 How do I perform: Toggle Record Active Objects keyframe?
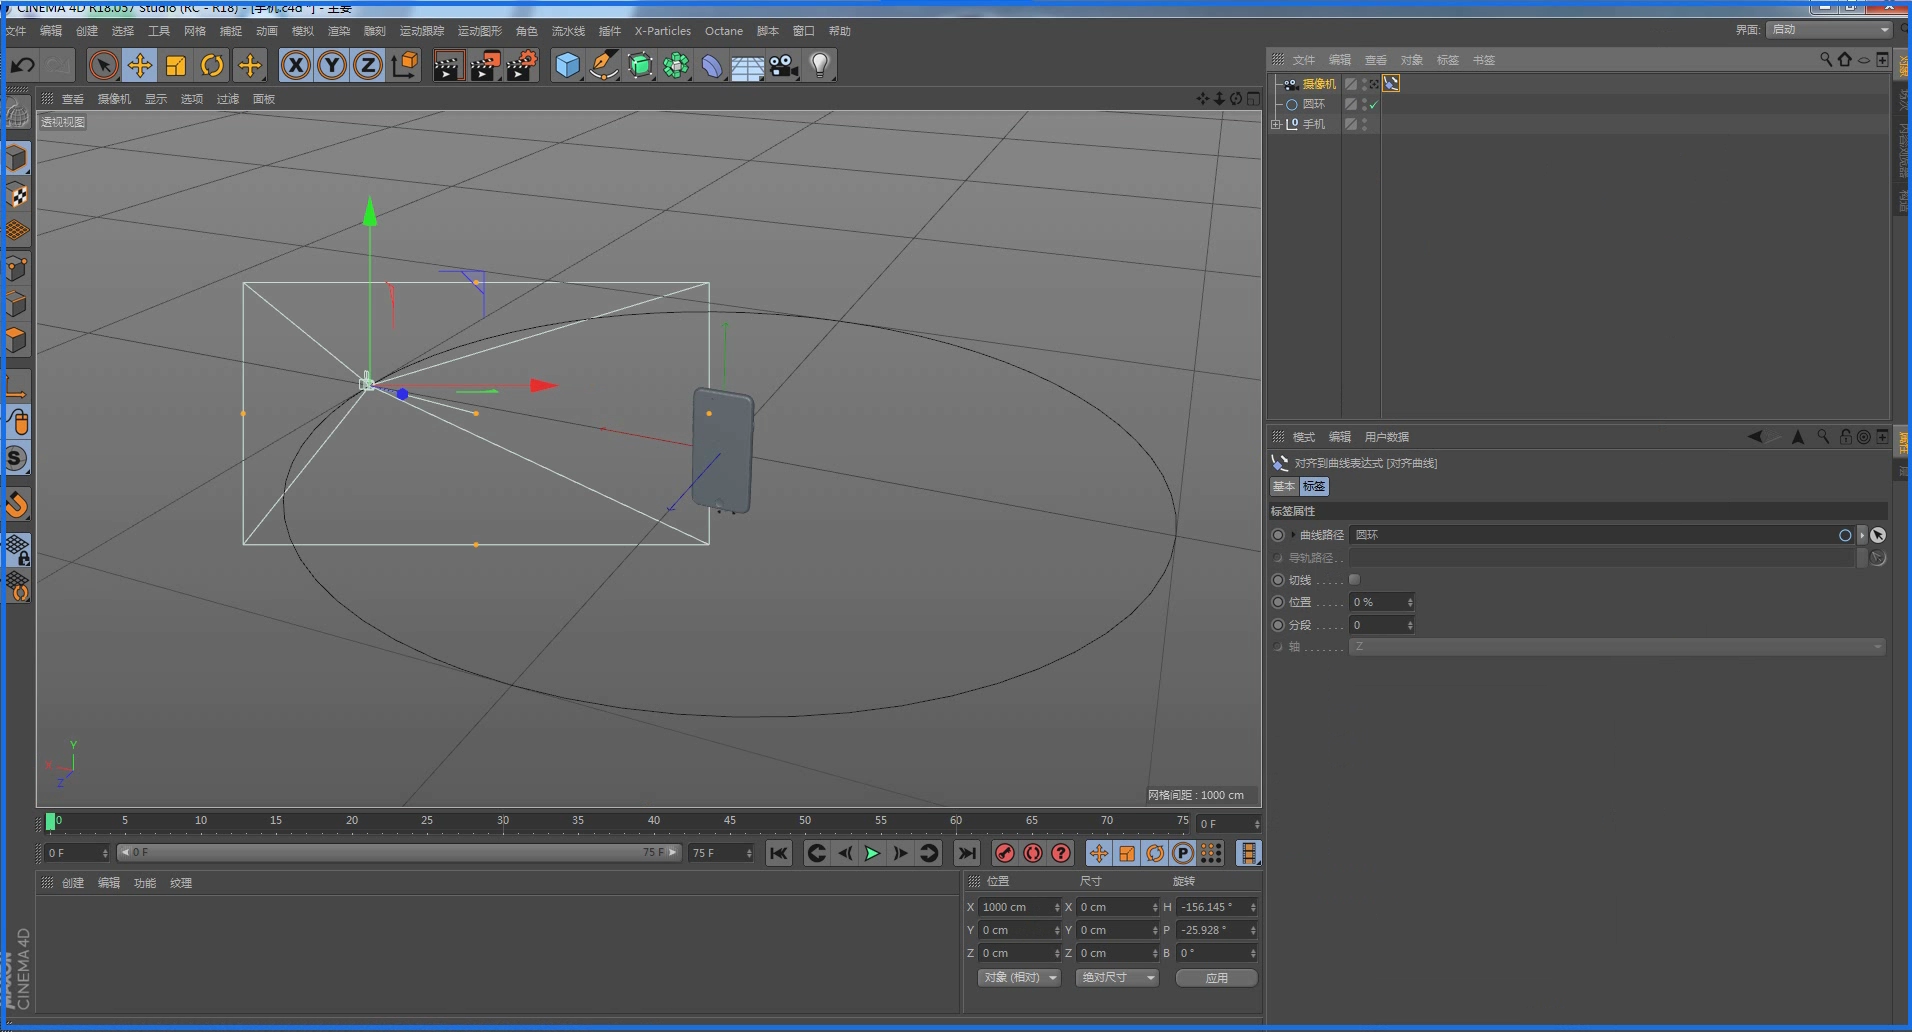pos(1005,853)
